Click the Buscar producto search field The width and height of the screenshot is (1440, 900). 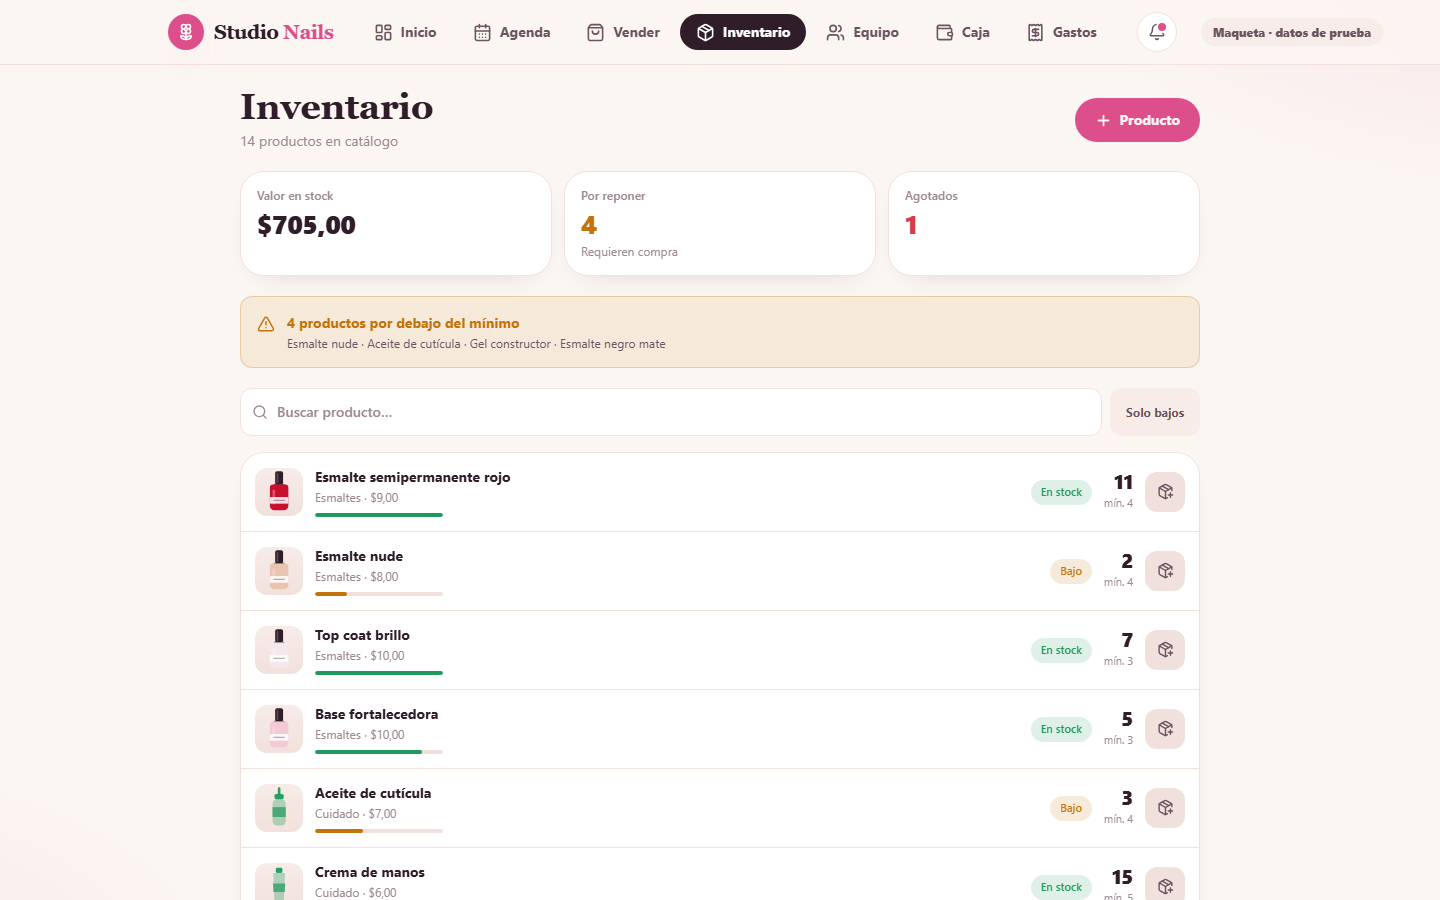(x=671, y=412)
